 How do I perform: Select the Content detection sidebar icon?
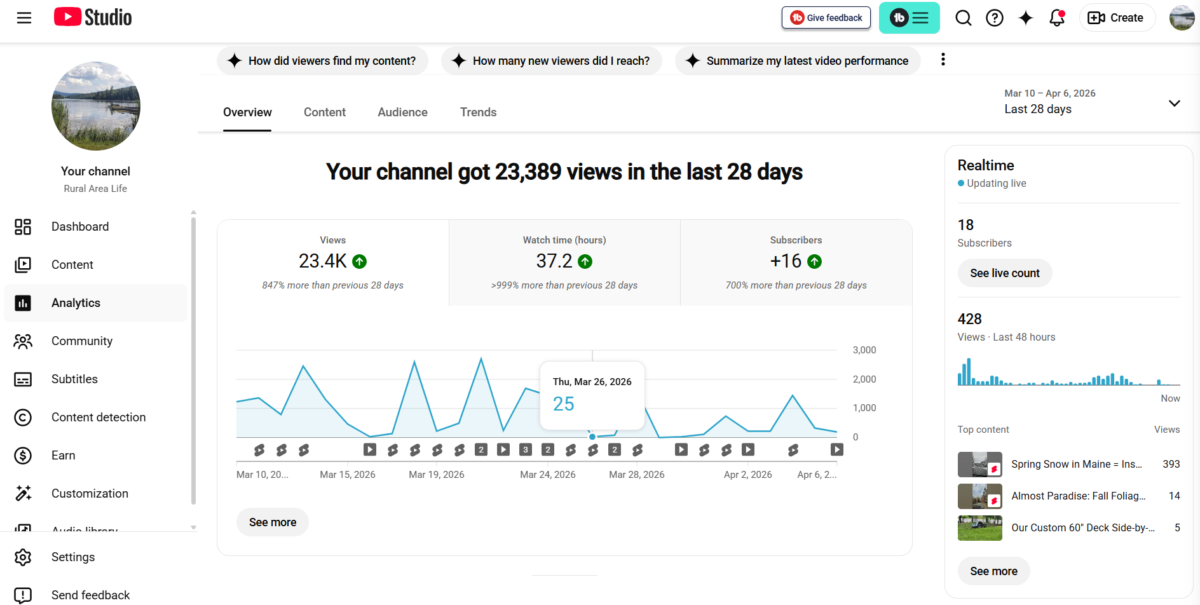23,417
